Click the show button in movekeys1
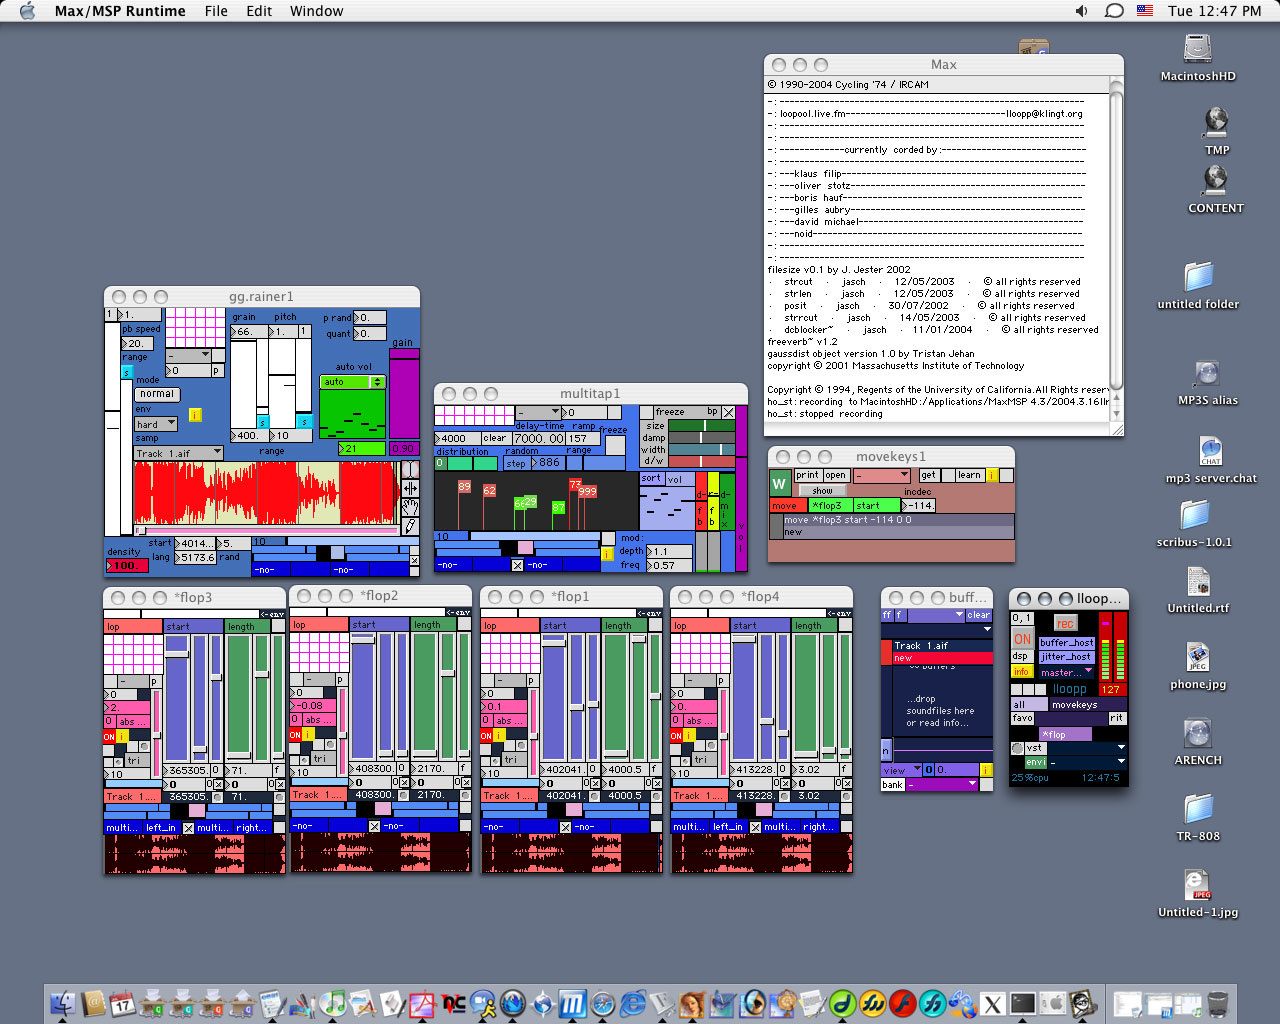This screenshot has height=1024, width=1280. (822, 490)
